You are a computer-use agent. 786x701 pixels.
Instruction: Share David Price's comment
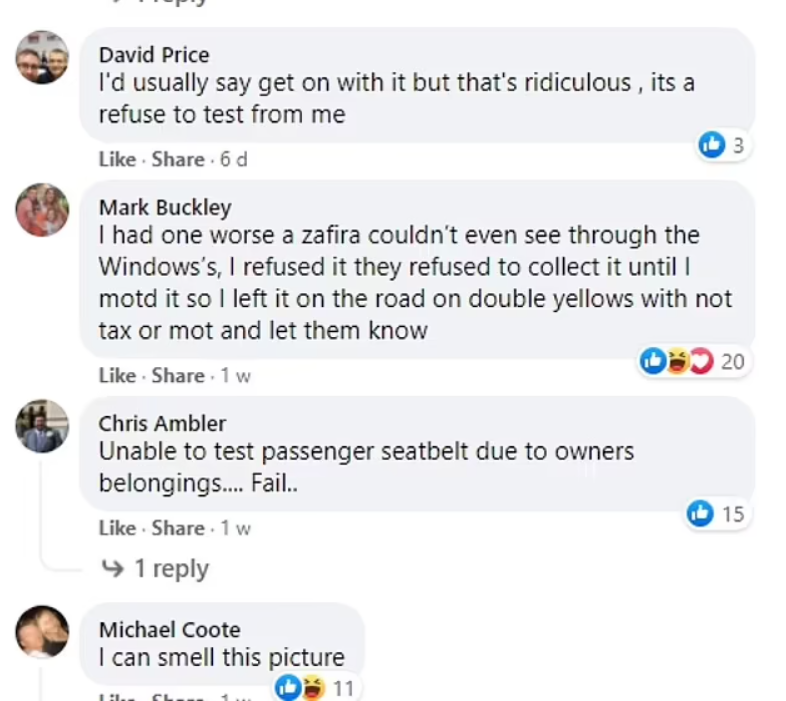[x=177, y=159]
